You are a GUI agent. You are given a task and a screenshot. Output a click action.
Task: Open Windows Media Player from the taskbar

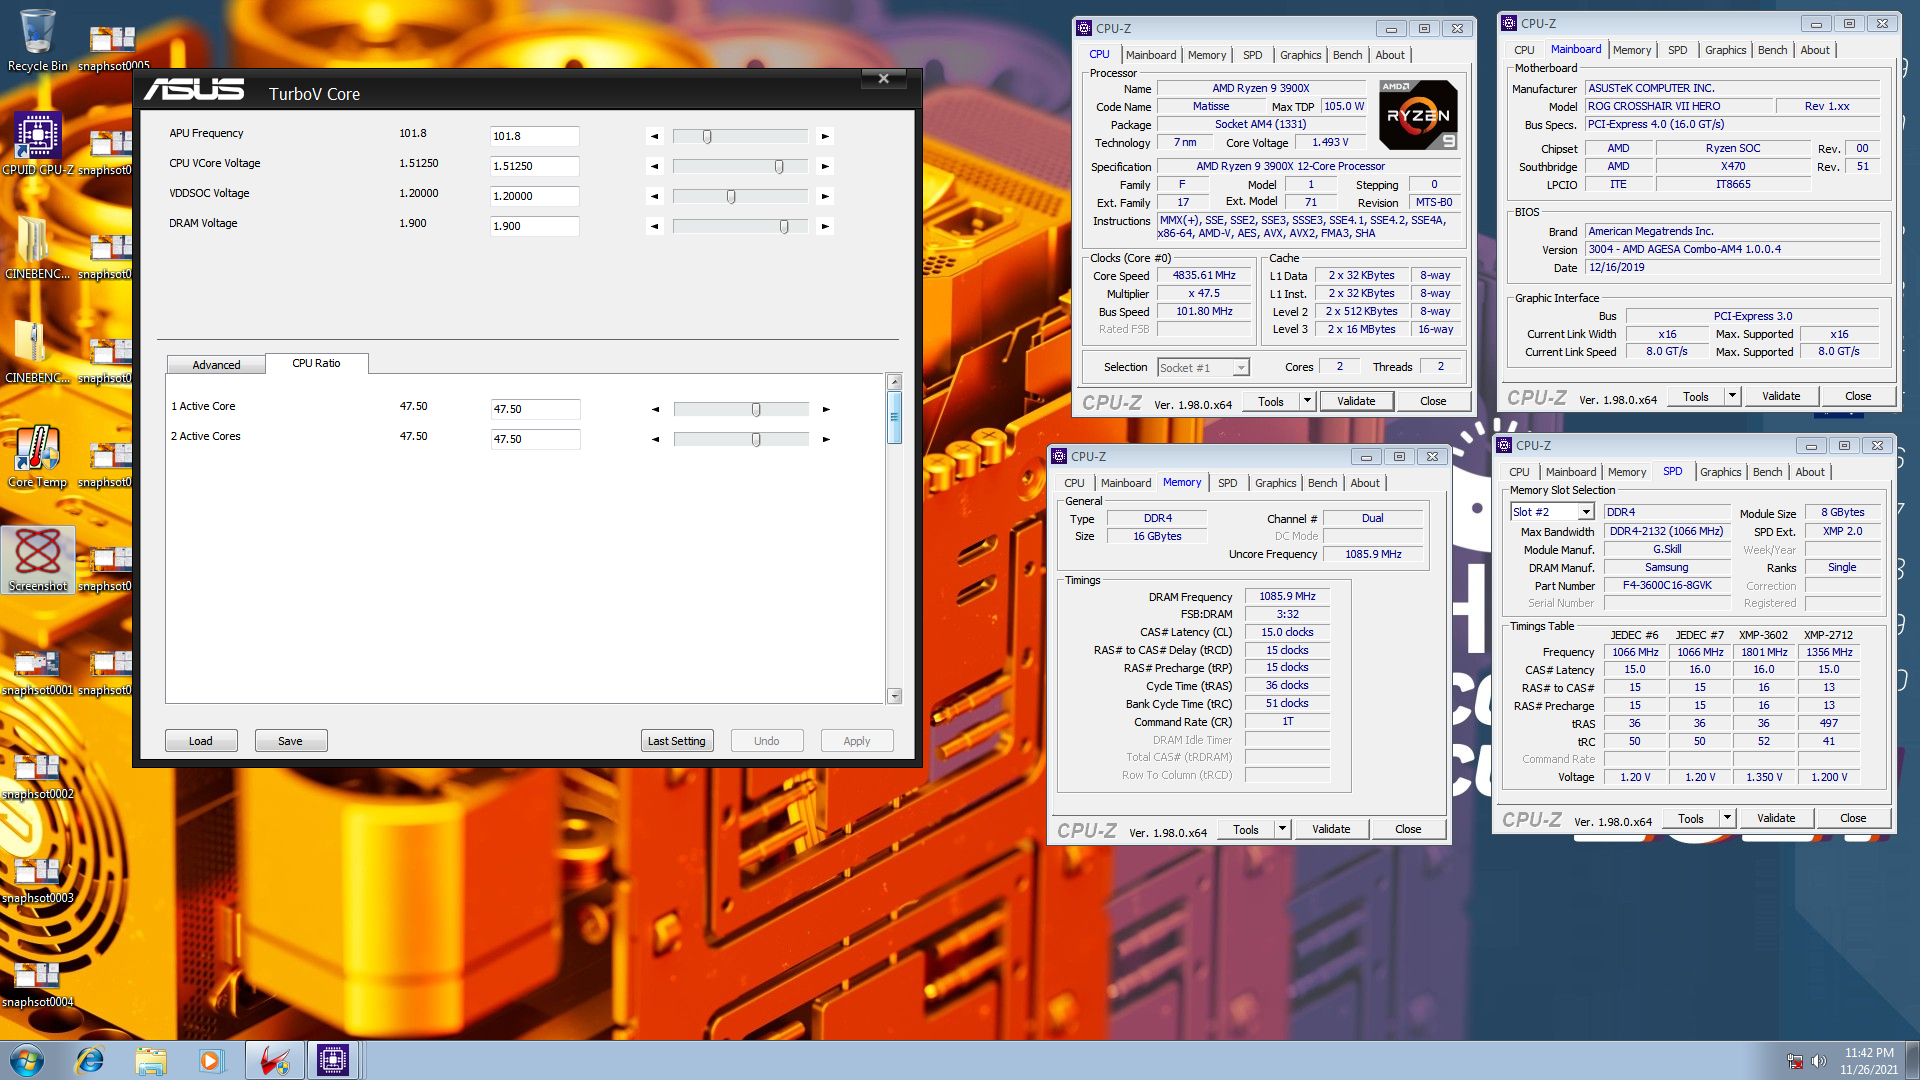coord(211,1060)
